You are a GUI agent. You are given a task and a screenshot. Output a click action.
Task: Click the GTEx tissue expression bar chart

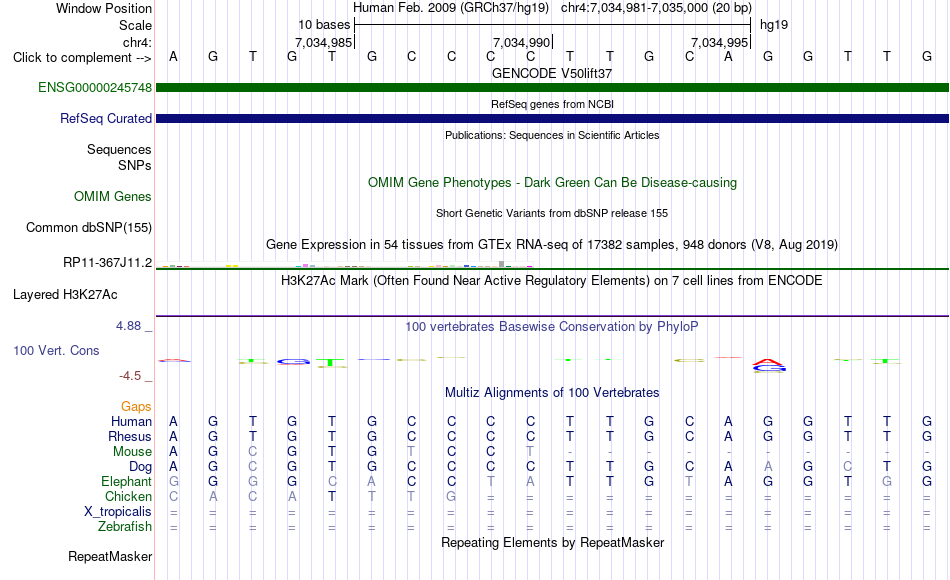coord(347,265)
